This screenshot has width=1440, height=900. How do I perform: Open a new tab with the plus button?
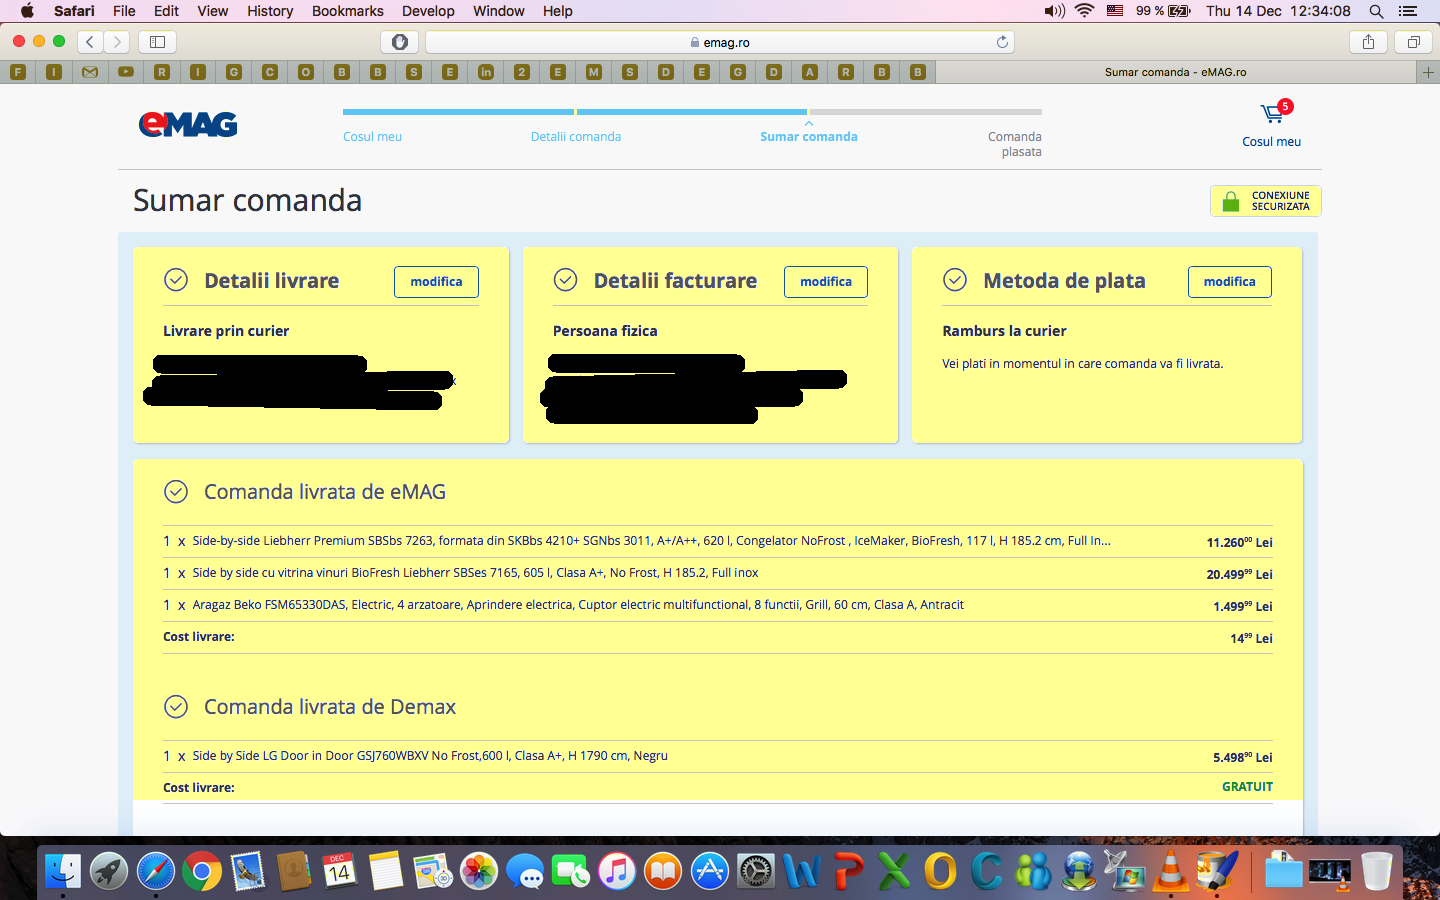pyautogui.click(x=1428, y=72)
